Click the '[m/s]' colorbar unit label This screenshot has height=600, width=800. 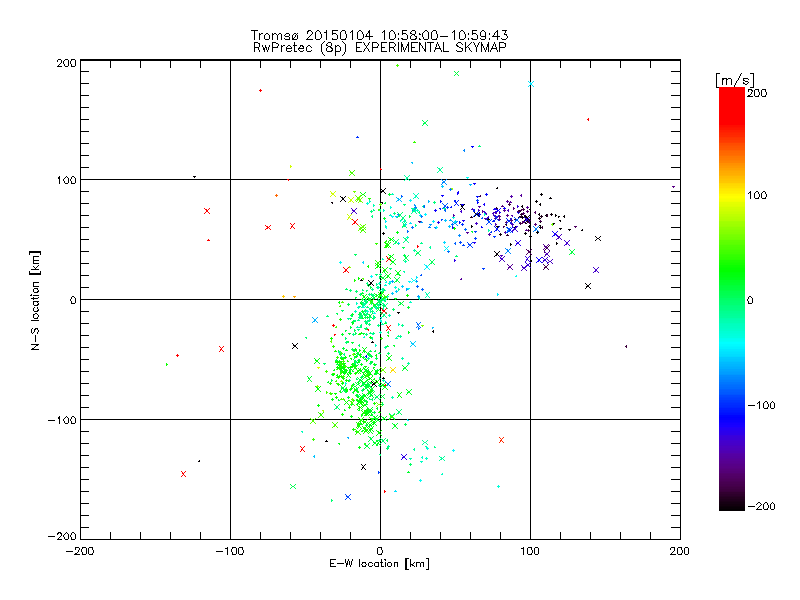pyautogui.click(x=735, y=80)
